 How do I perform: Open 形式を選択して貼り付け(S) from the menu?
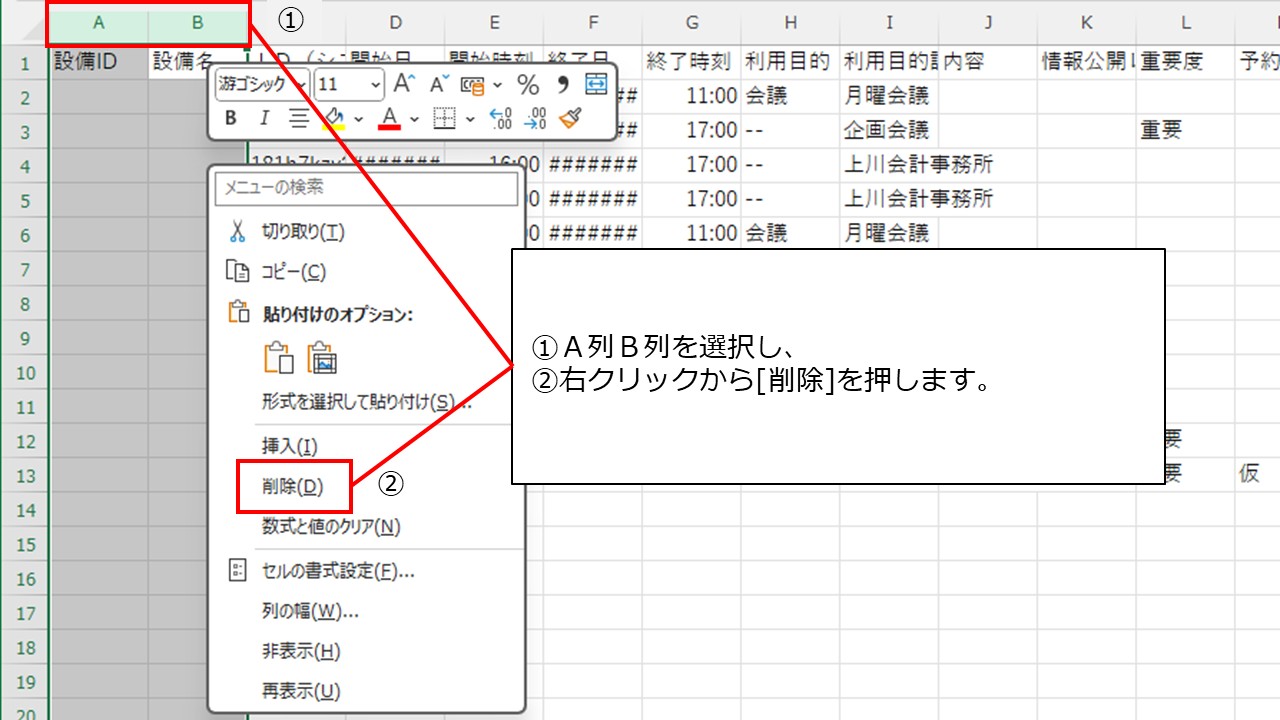coord(366,402)
